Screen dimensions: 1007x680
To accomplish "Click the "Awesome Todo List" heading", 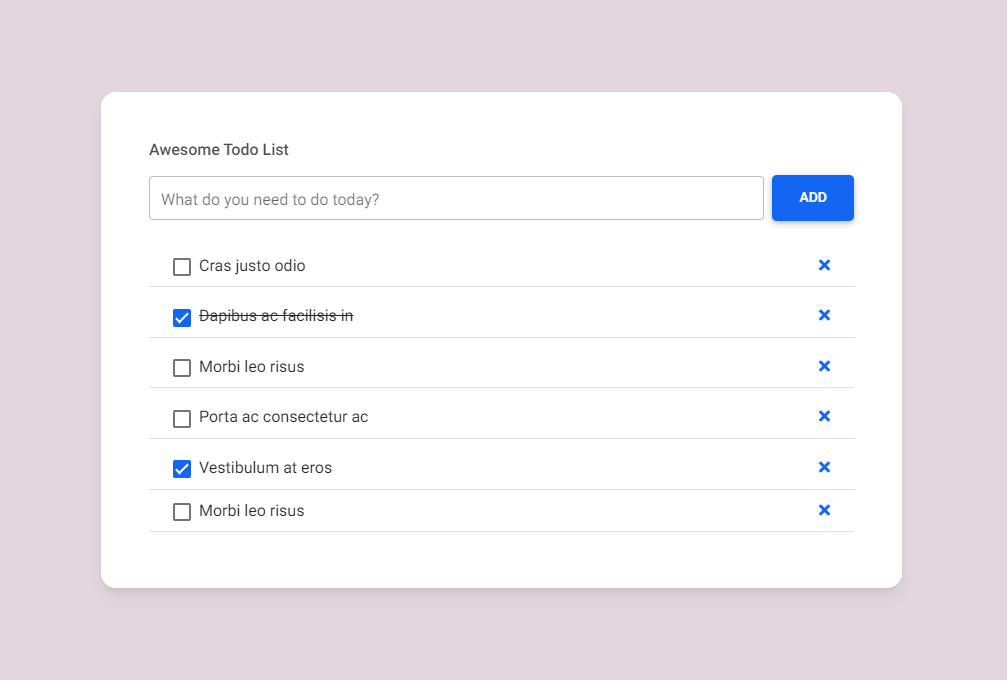I will point(218,149).
